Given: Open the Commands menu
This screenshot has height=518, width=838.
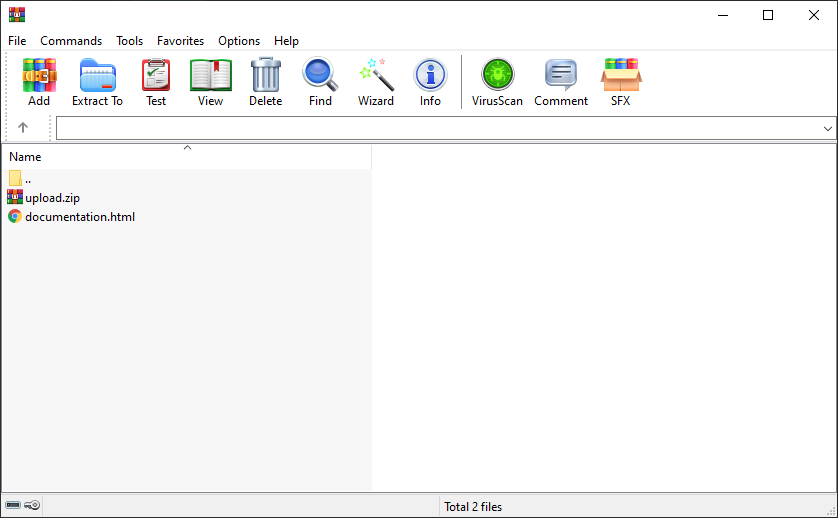Looking at the screenshot, I should 71,41.
